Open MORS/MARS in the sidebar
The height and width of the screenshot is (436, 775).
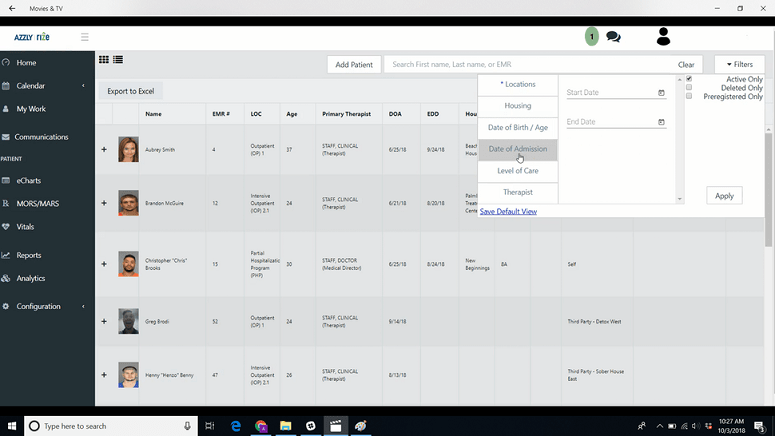[x=37, y=204]
